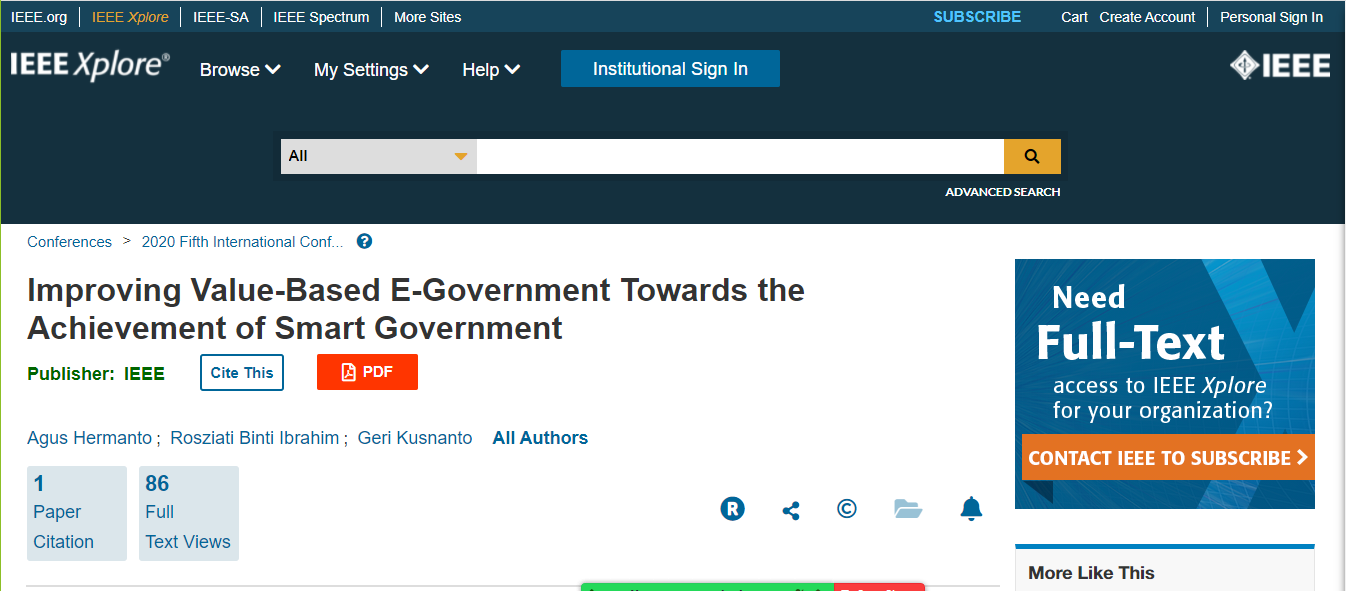Open the Help dropdown menu

pyautogui.click(x=491, y=69)
